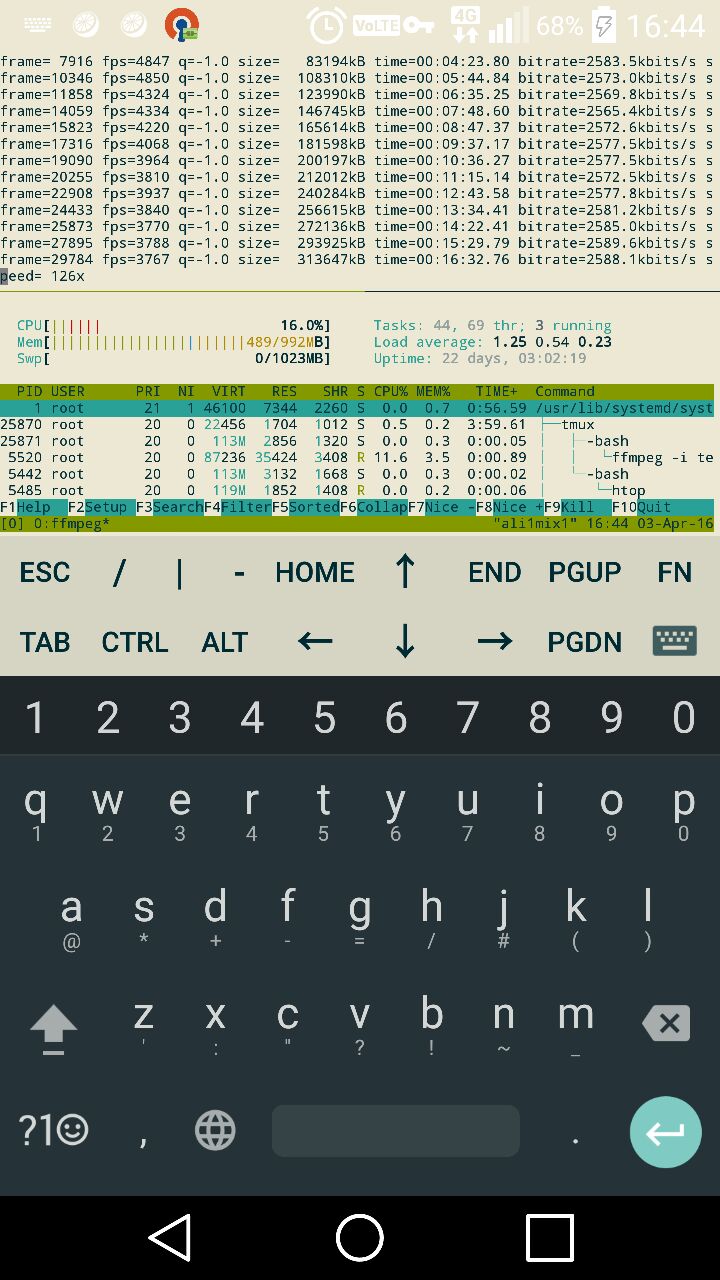Viewport: 720px width, 1280px height.
Task: Tap the ESC extra key
Action: point(45,572)
